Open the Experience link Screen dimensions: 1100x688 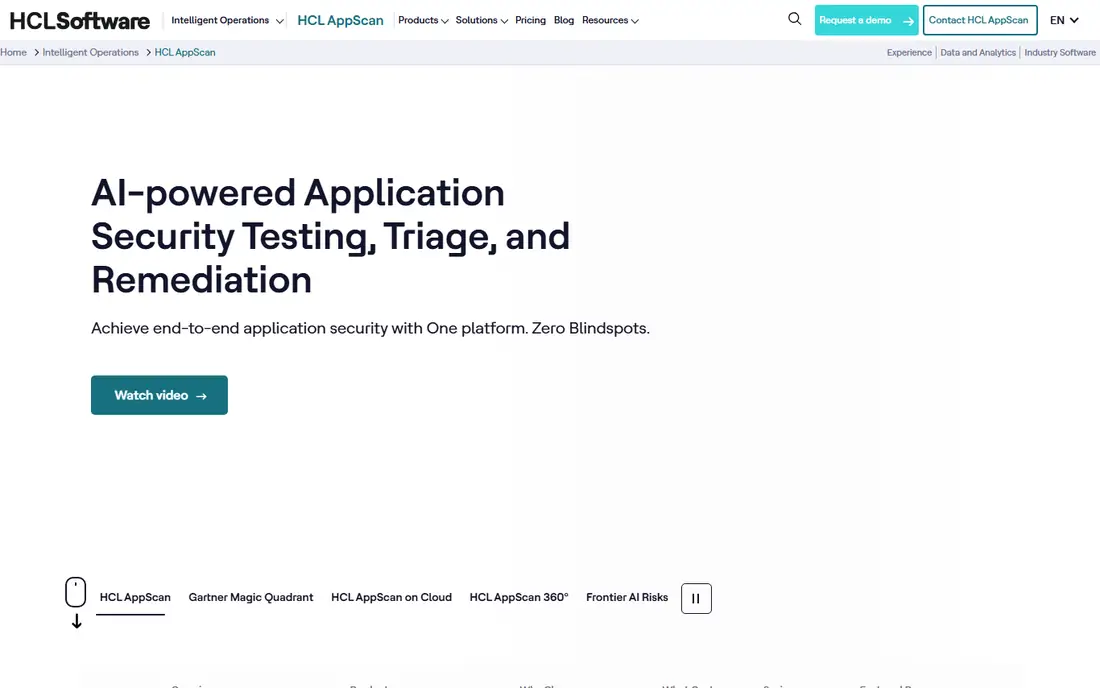coord(908,53)
